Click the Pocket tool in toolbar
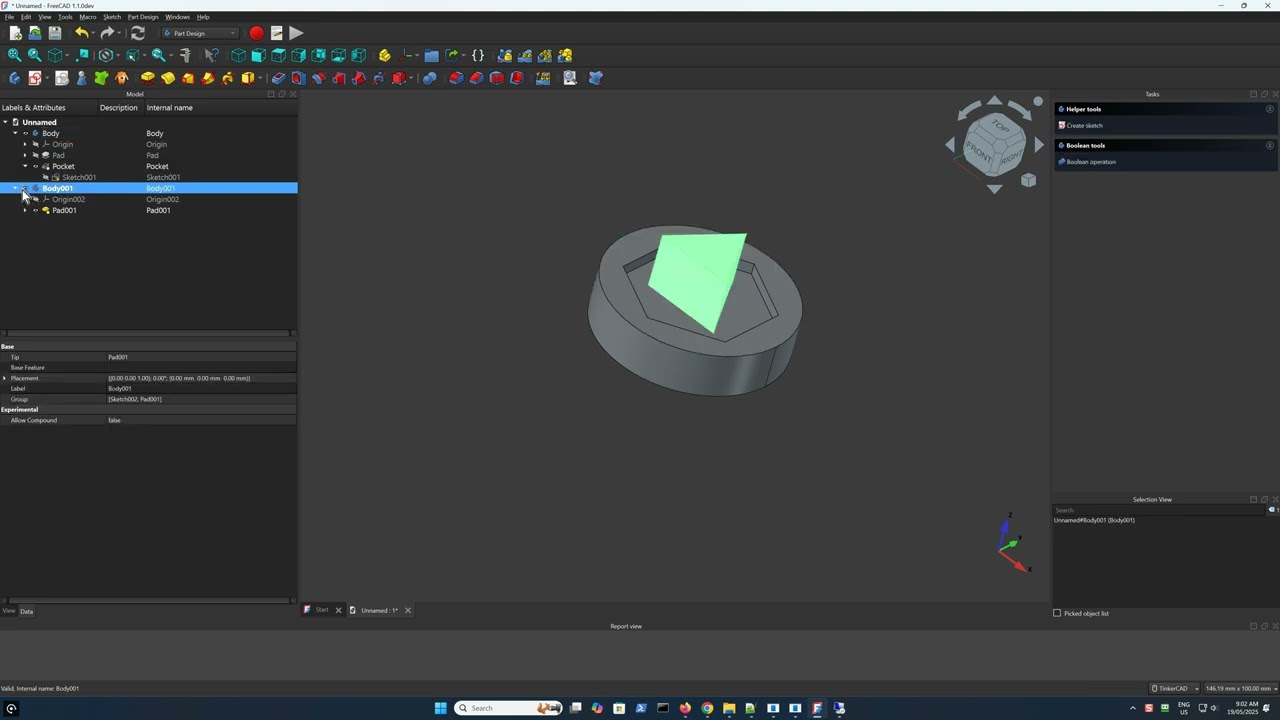This screenshot has width=1280, height=720. coord(278,78)
